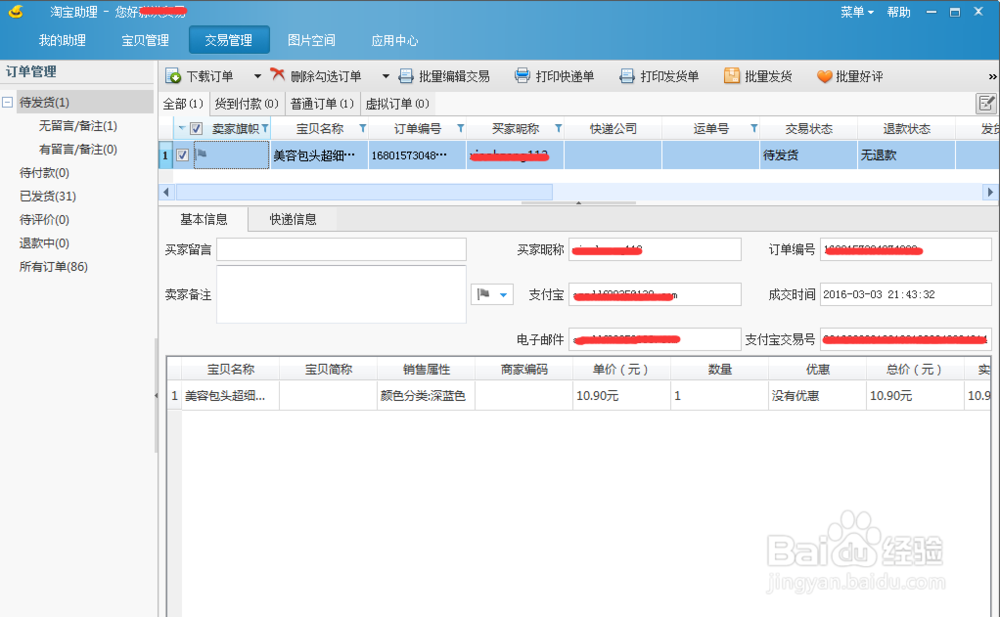
Task: Click the 删除勾选订单 delete checked orders icon
Action: 277,75
